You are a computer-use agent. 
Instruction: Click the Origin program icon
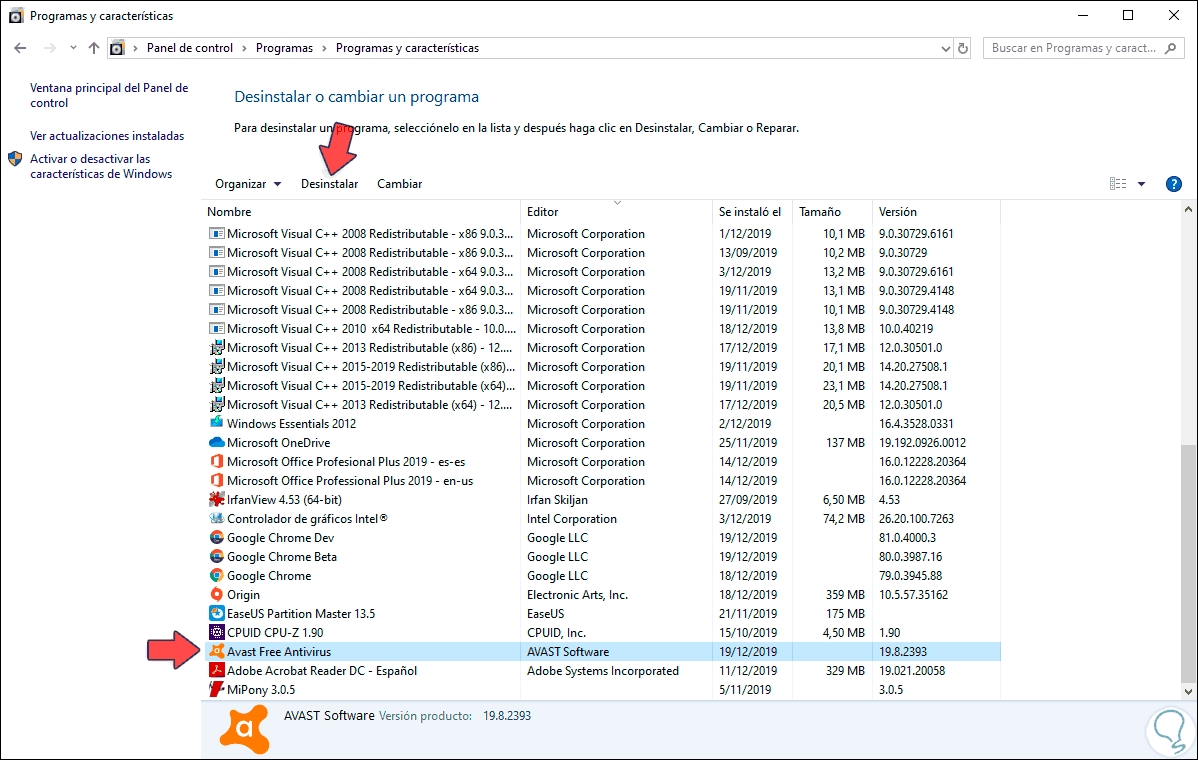coord(217,594)
